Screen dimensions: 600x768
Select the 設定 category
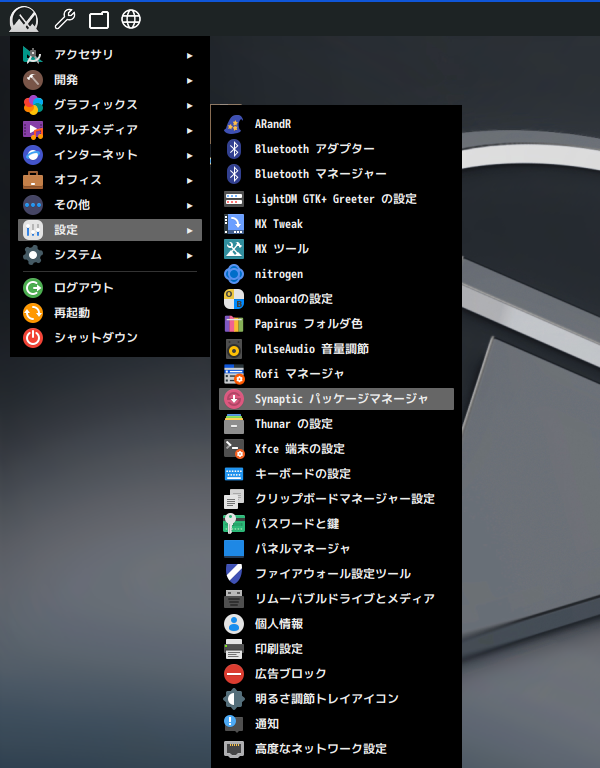[110, 230]
